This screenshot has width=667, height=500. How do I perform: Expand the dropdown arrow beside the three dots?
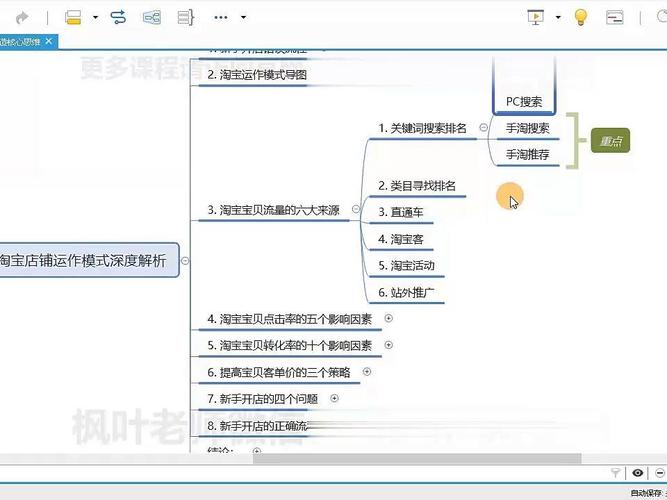(243, 17)
